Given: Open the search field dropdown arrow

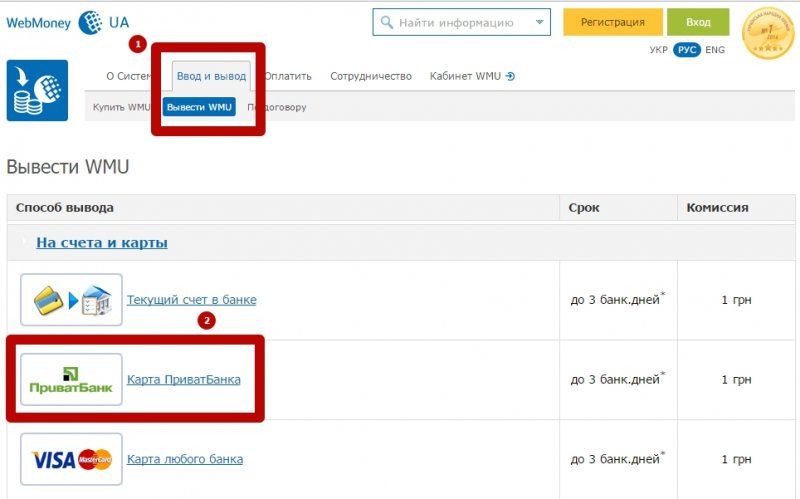Looking at the screenshot, I should coord(540,22).
